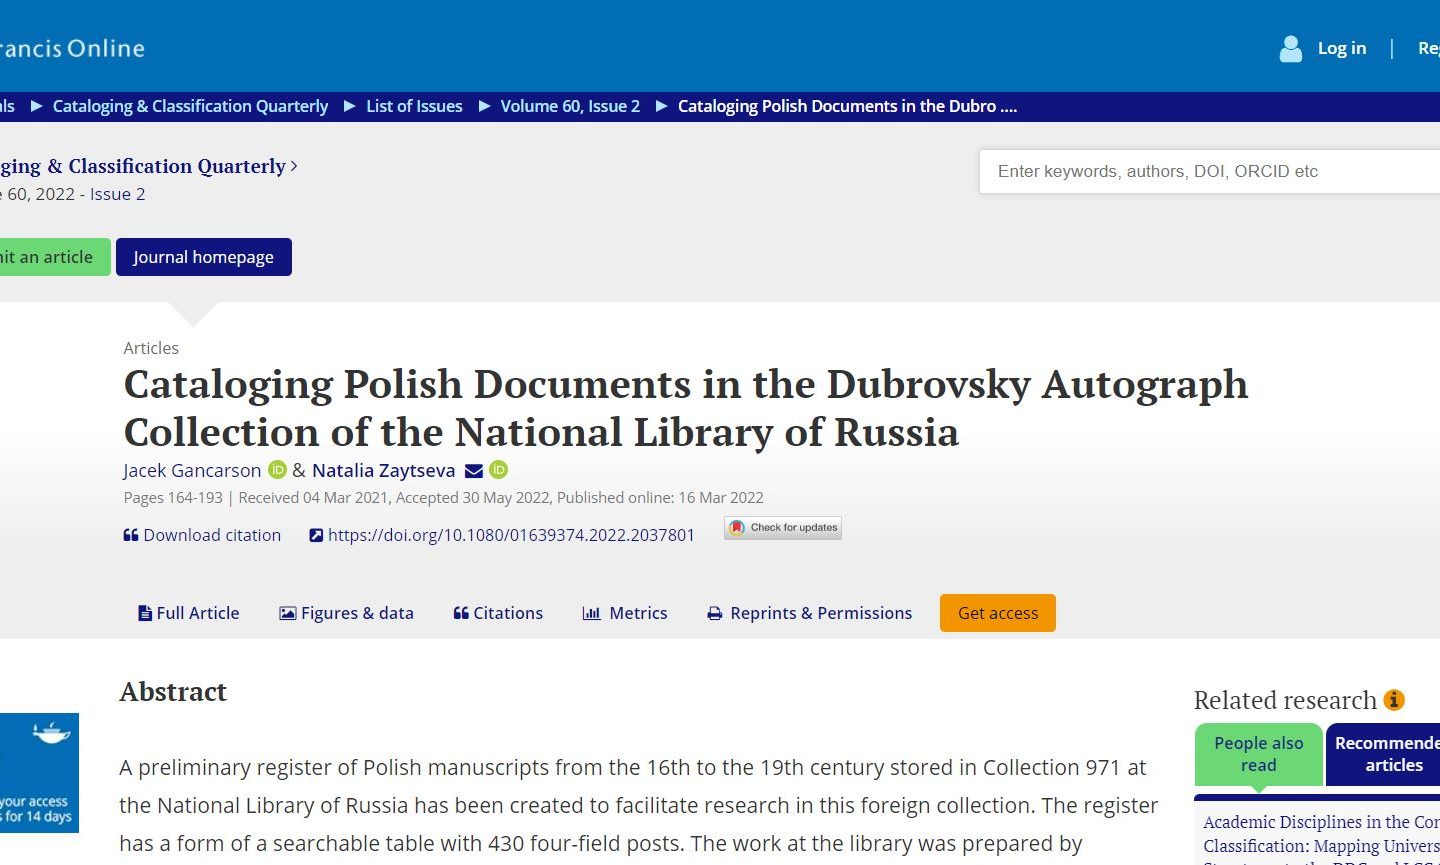Click the bar chart icon on Metrics tab
Viewport: 1440px width, 865px height.
coord(591,613)
